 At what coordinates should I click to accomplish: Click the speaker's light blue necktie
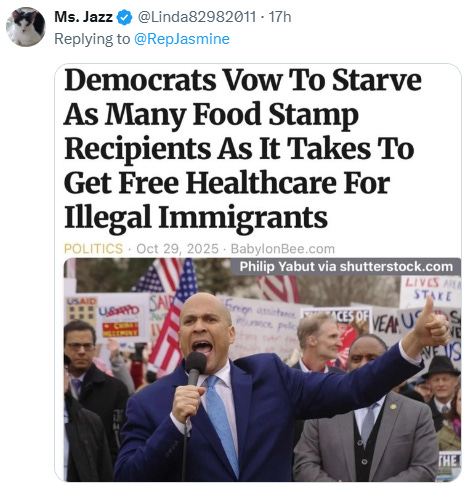click(220, 424)
